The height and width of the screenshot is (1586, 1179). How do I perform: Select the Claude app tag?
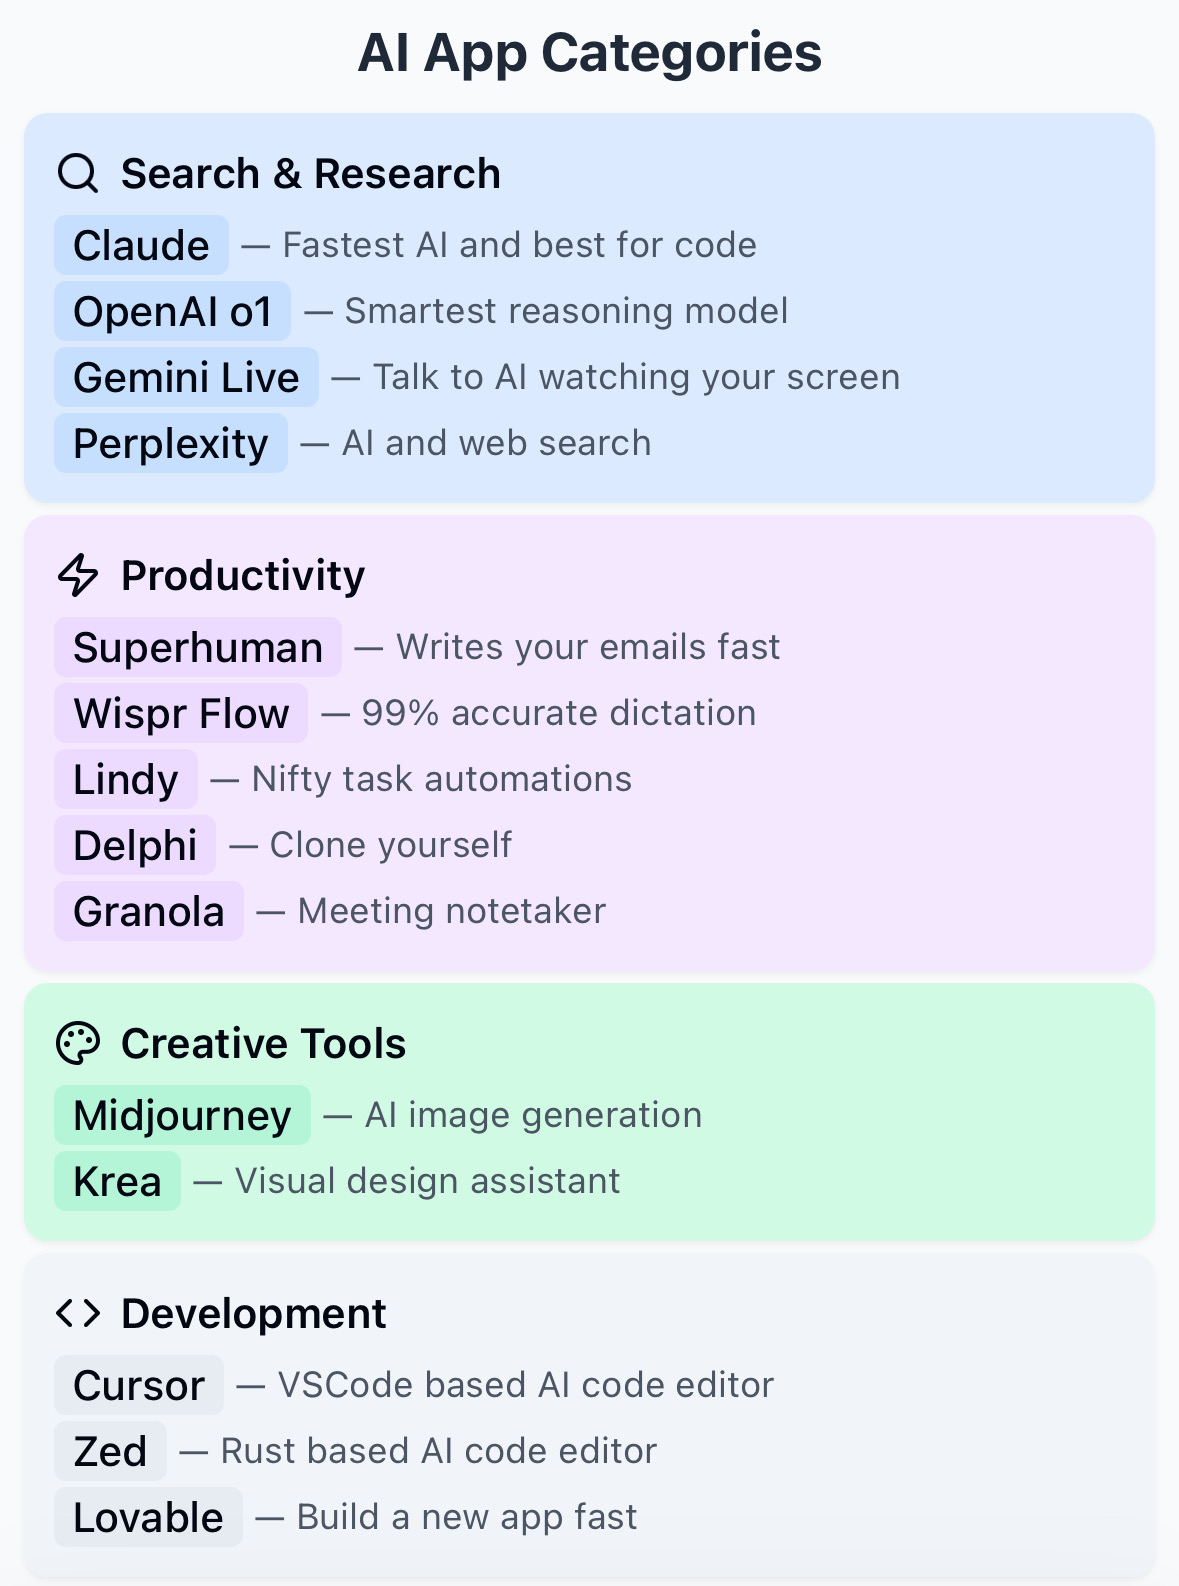click(141, 245)
